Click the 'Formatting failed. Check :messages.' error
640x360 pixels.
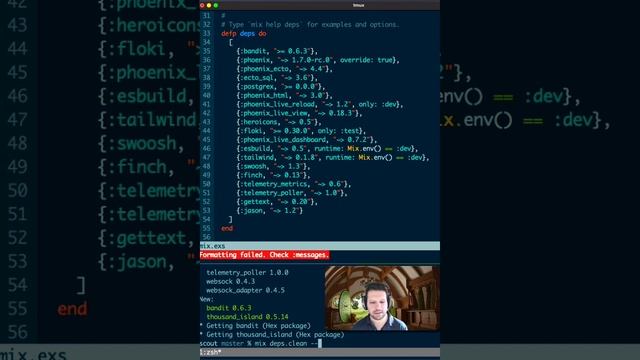[264, 255]
